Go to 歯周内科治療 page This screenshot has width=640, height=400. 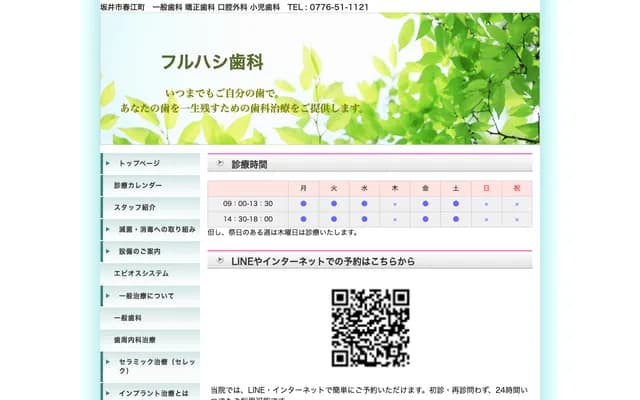click(x=151, y=340)
